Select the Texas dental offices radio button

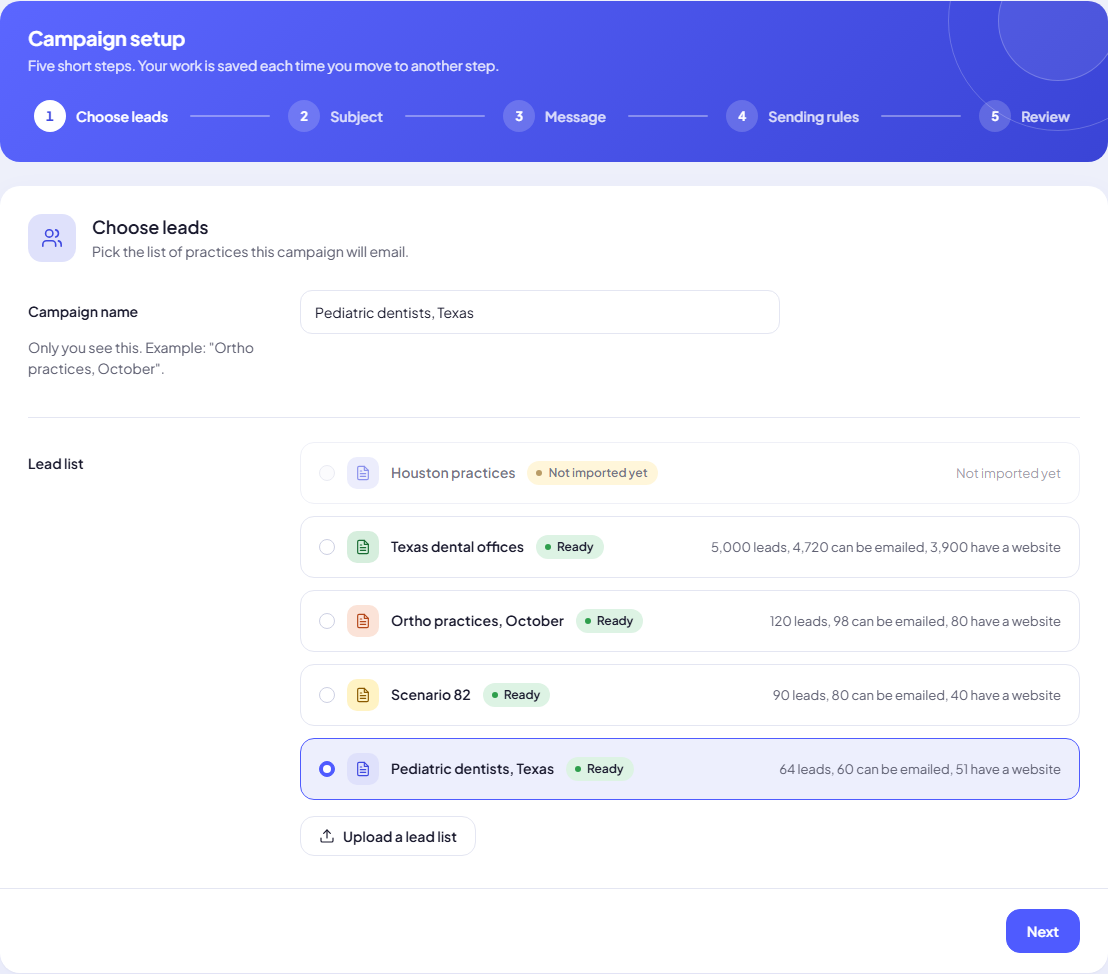pyautogui.click(x=326, y=547)
